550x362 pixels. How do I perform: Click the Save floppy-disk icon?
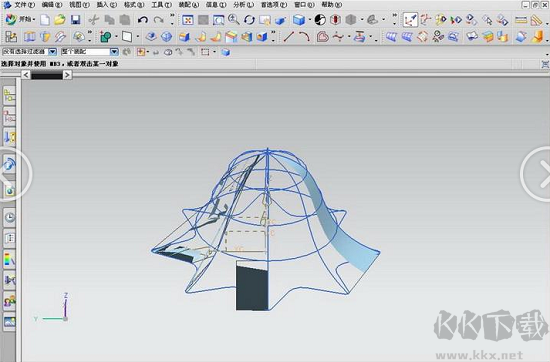click(76, 20)
